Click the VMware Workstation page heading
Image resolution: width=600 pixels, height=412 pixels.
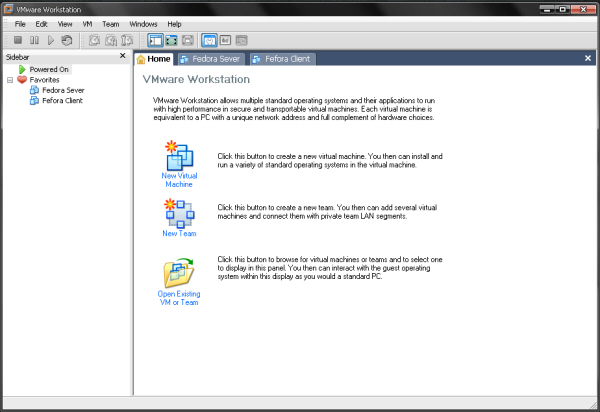tap(196, 79)
